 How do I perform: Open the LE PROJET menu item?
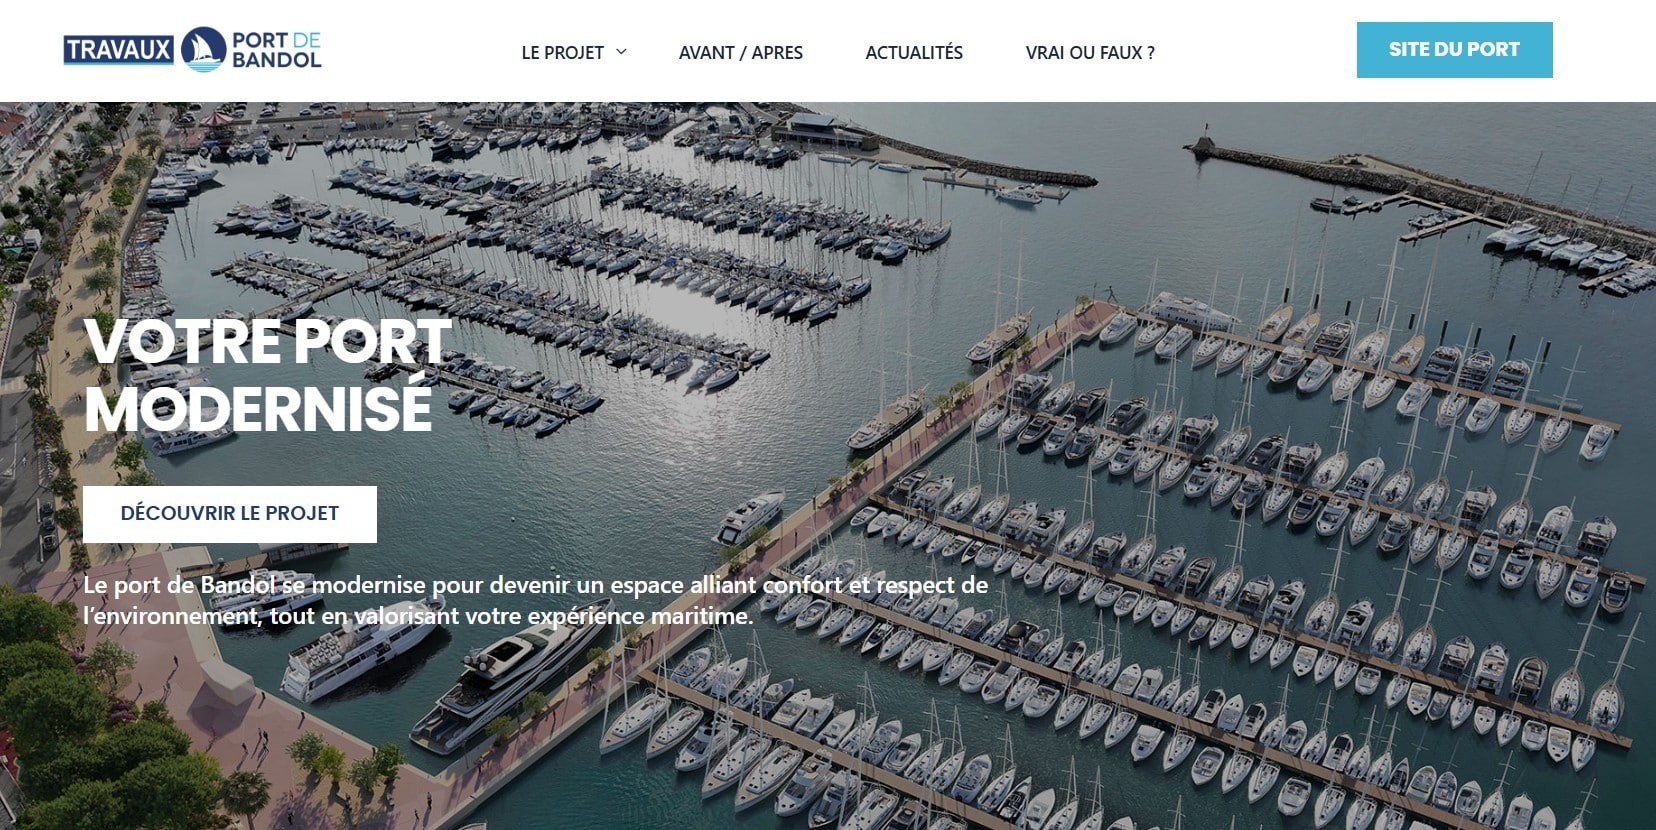pos(562,53)
